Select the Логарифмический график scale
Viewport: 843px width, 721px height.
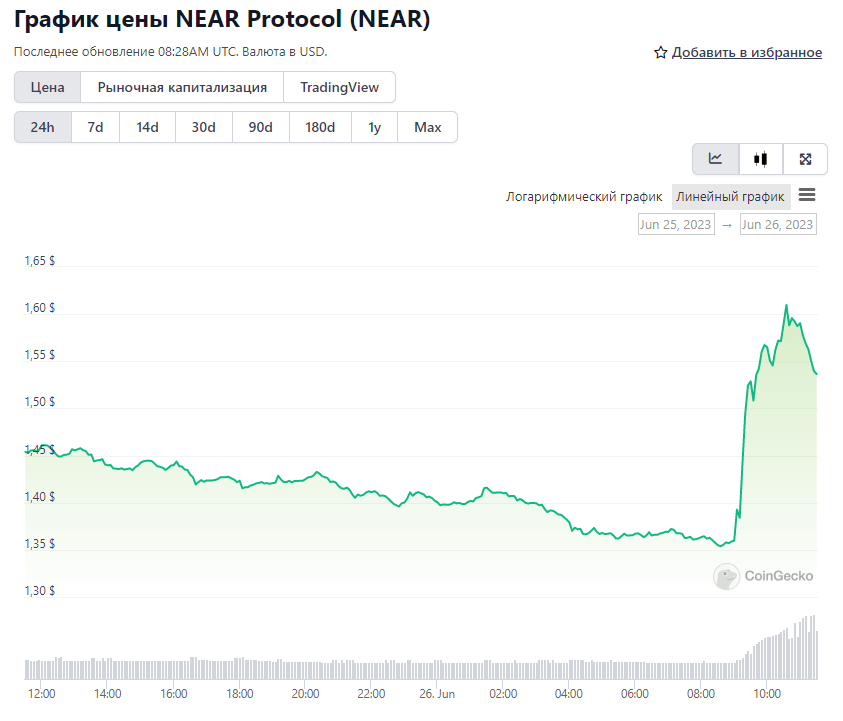(x=584, y=197)
